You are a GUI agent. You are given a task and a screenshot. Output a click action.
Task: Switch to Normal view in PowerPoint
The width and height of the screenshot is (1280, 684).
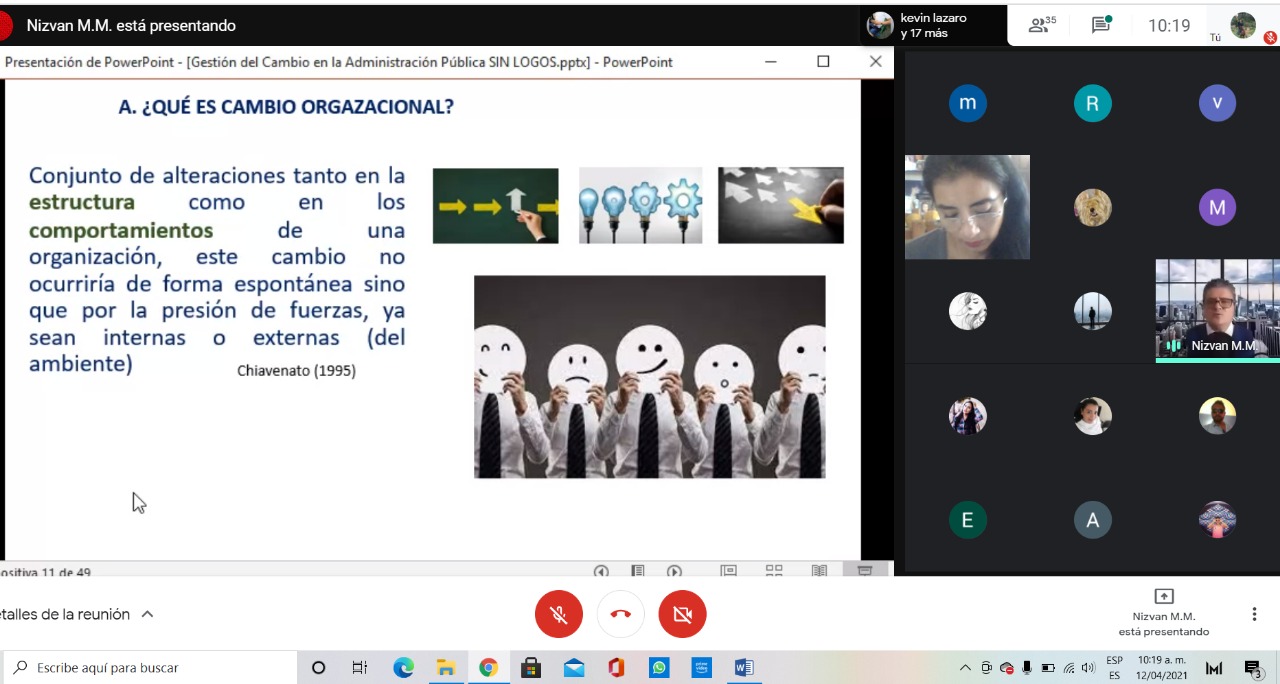click(729, 571)
